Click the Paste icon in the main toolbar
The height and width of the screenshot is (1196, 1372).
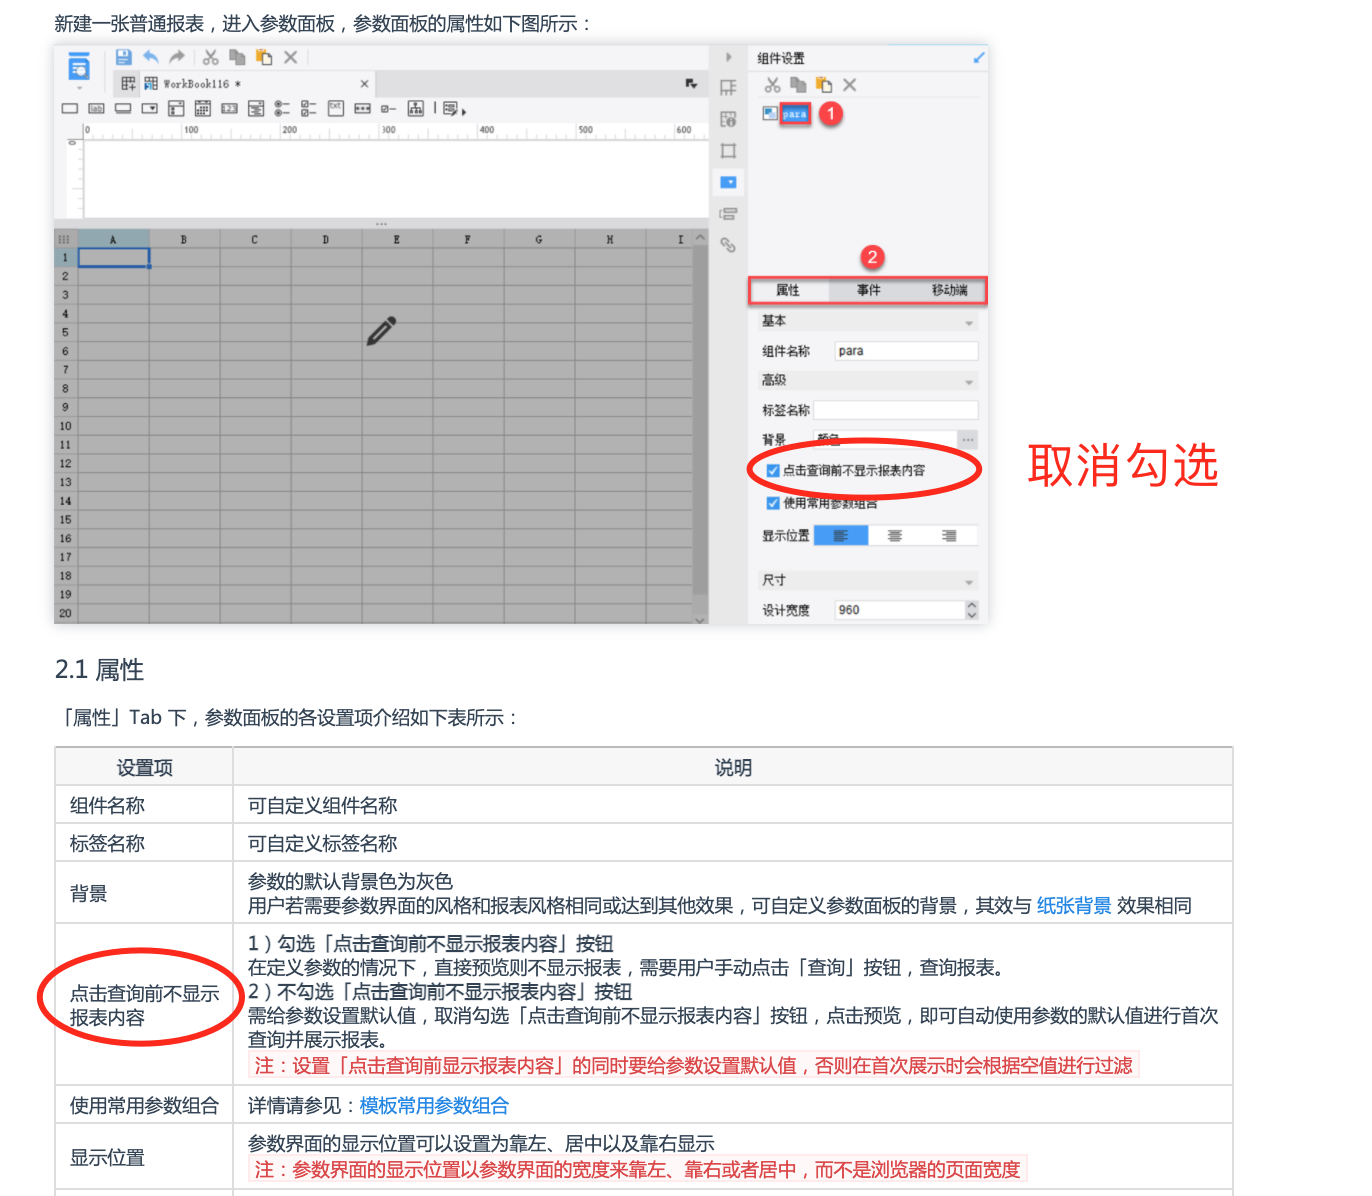(x=264, y=57)
